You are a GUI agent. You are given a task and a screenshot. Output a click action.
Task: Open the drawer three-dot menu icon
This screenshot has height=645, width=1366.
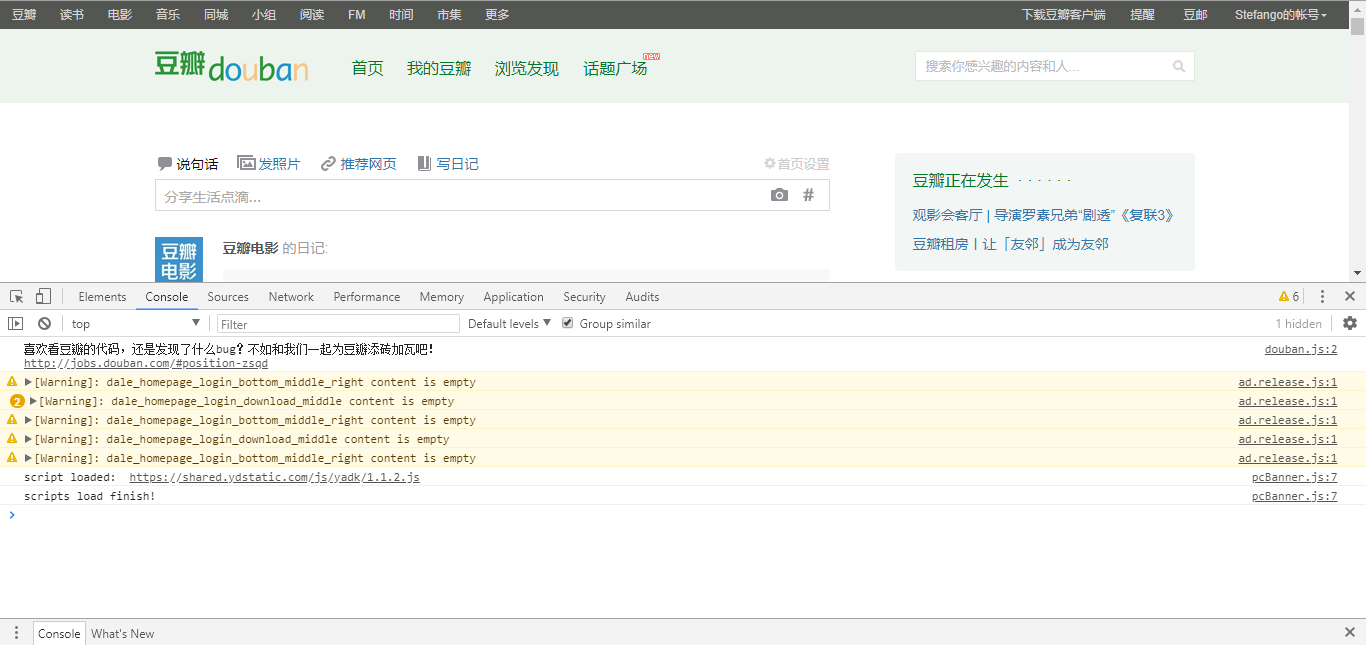(x=16, y=633)
